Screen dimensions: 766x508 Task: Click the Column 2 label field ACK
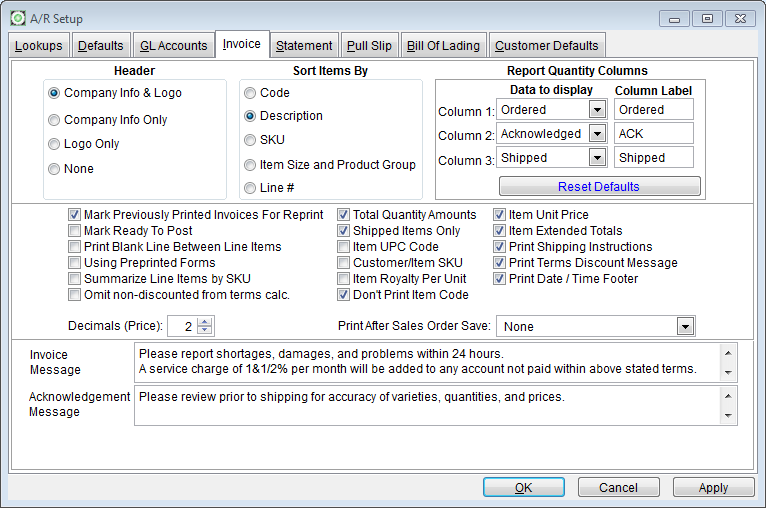(654, 134)
